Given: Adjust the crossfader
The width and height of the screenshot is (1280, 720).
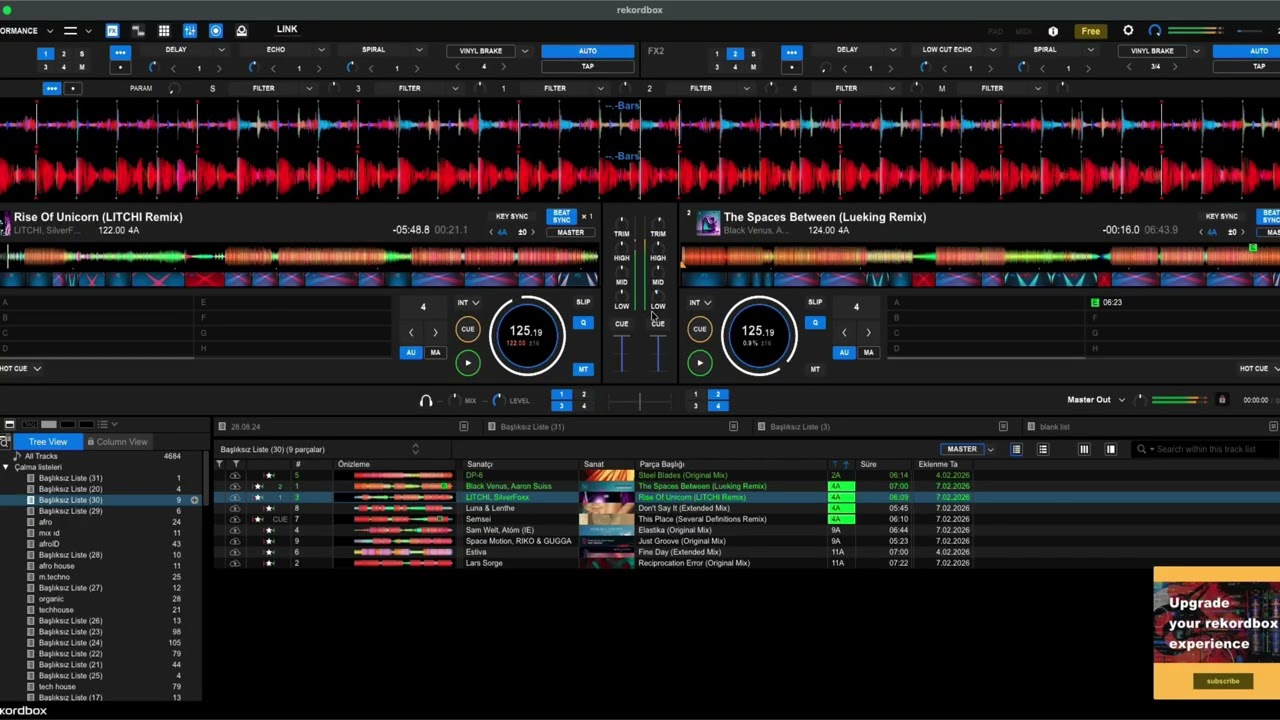Looking at the screenshot, I should tap(640, 400).
